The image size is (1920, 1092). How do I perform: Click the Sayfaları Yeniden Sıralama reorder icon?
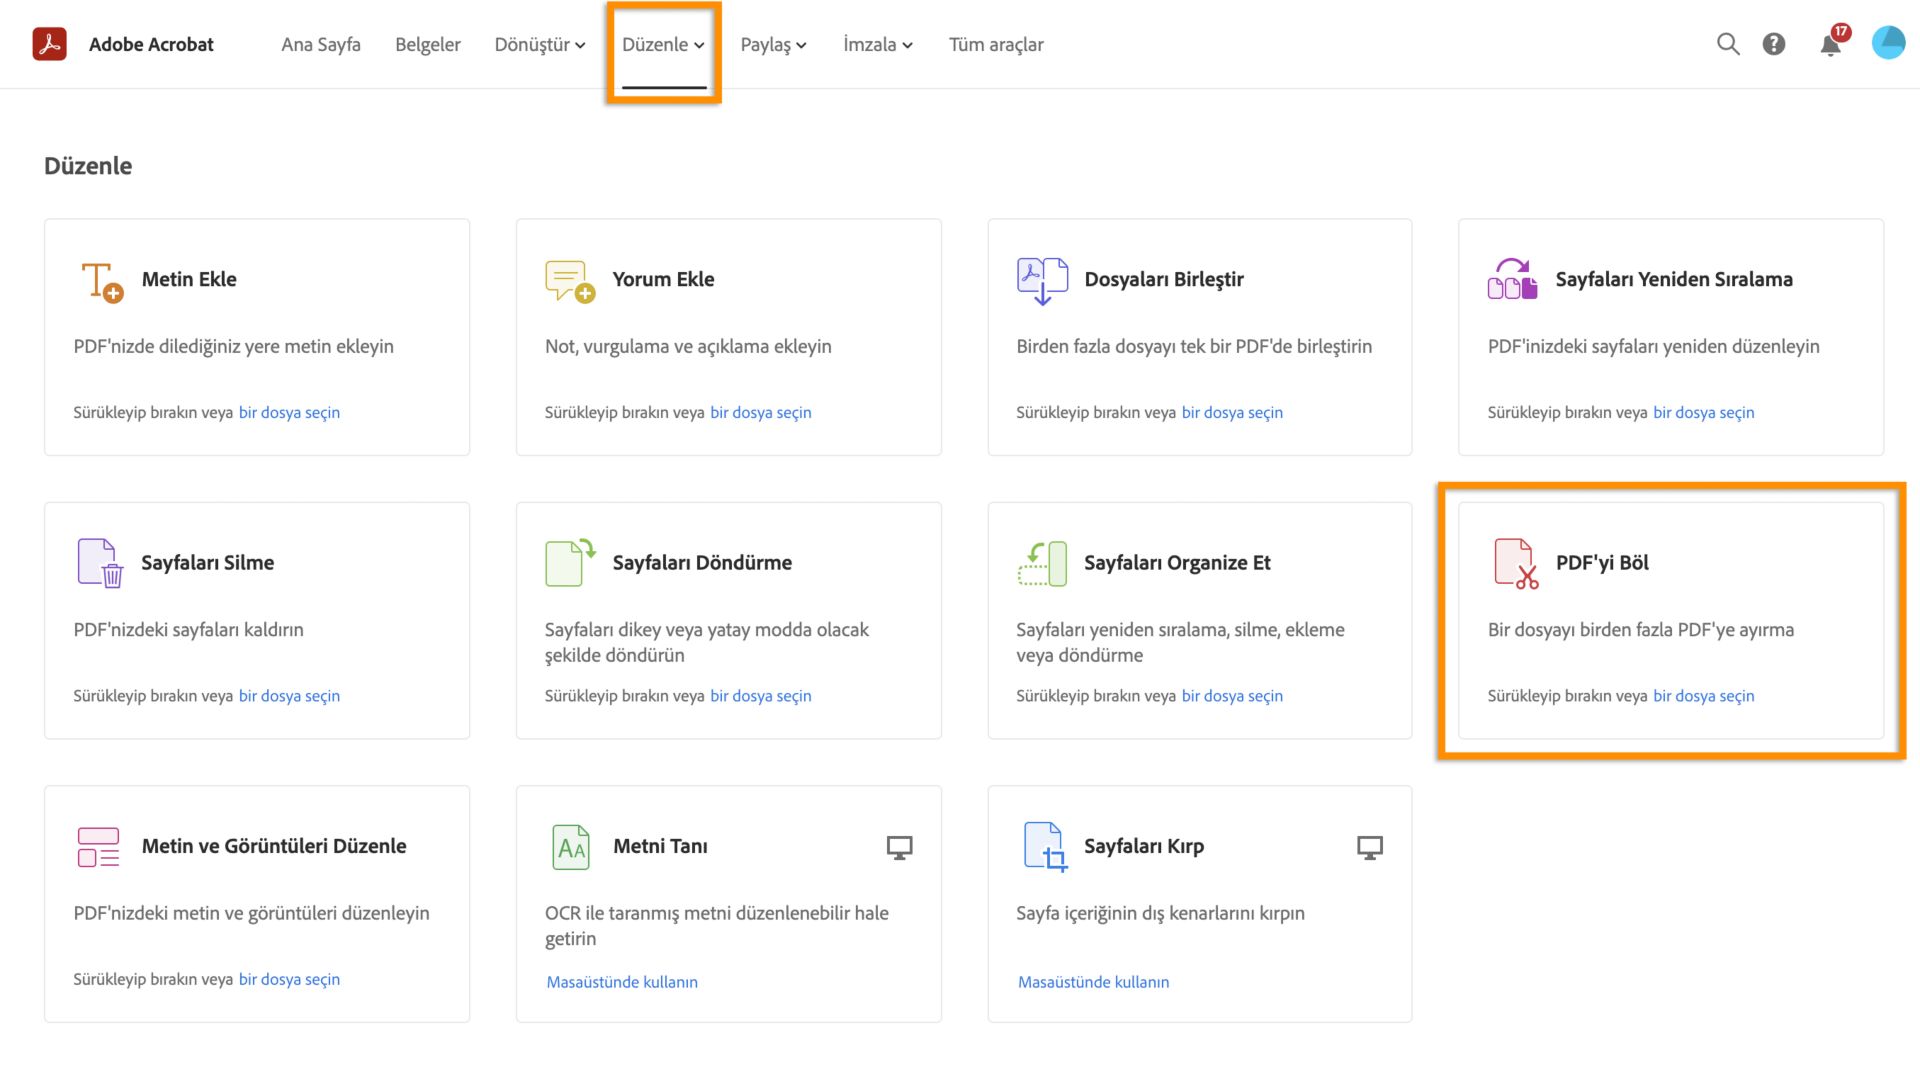click(1512, 279)
